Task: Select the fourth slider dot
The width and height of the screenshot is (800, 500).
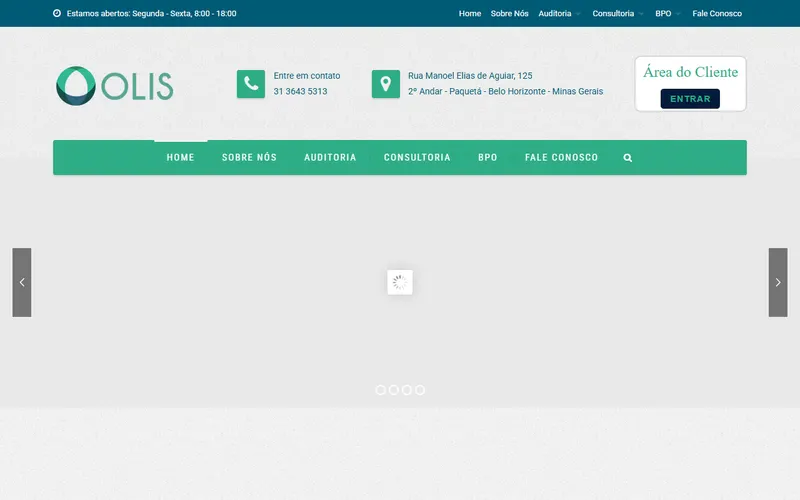Action: pos(420,390)
